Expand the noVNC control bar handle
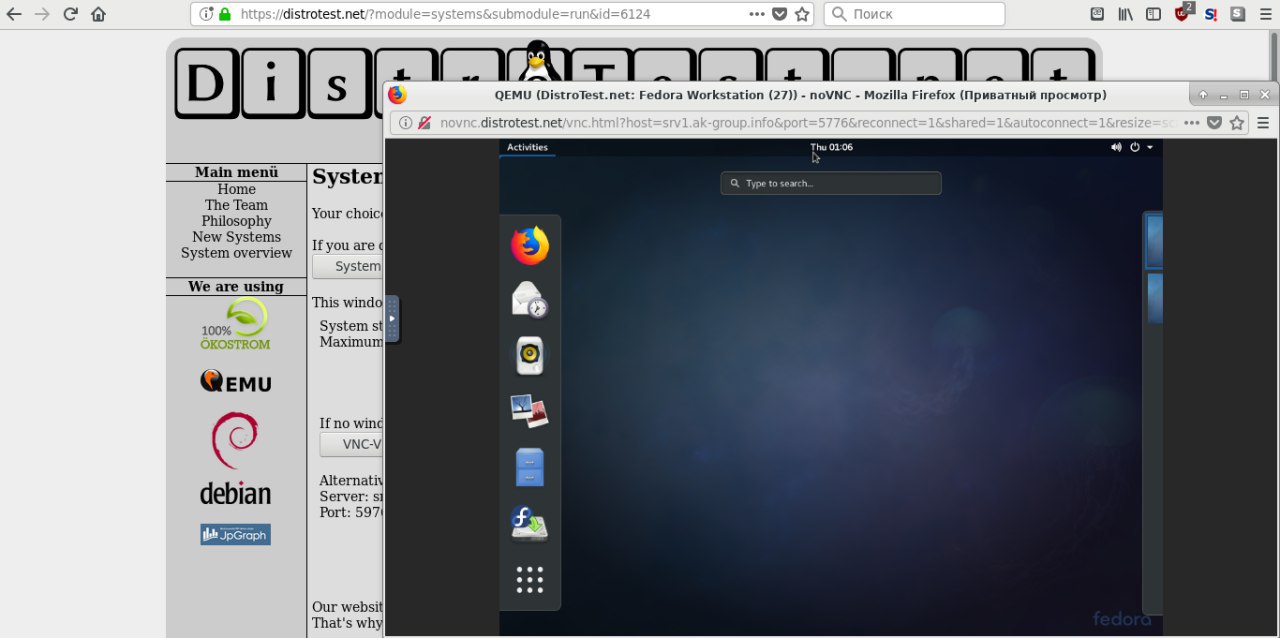Screen dimensions: 1280x638 click(392, 319)
